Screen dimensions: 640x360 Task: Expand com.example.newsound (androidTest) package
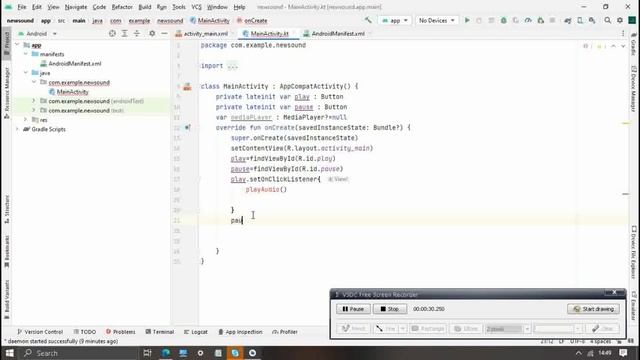pos(34,101)
